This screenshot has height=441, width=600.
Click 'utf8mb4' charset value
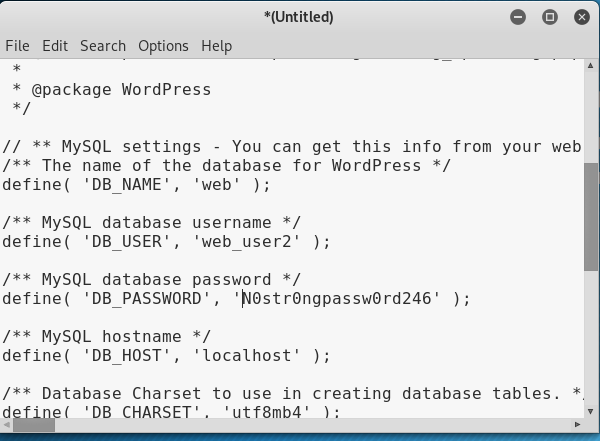[x=267, y=412]
